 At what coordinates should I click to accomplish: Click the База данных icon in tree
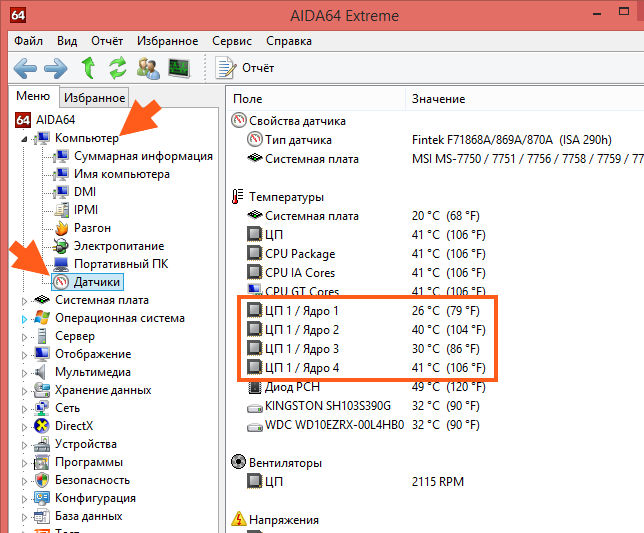click(42, 516)
